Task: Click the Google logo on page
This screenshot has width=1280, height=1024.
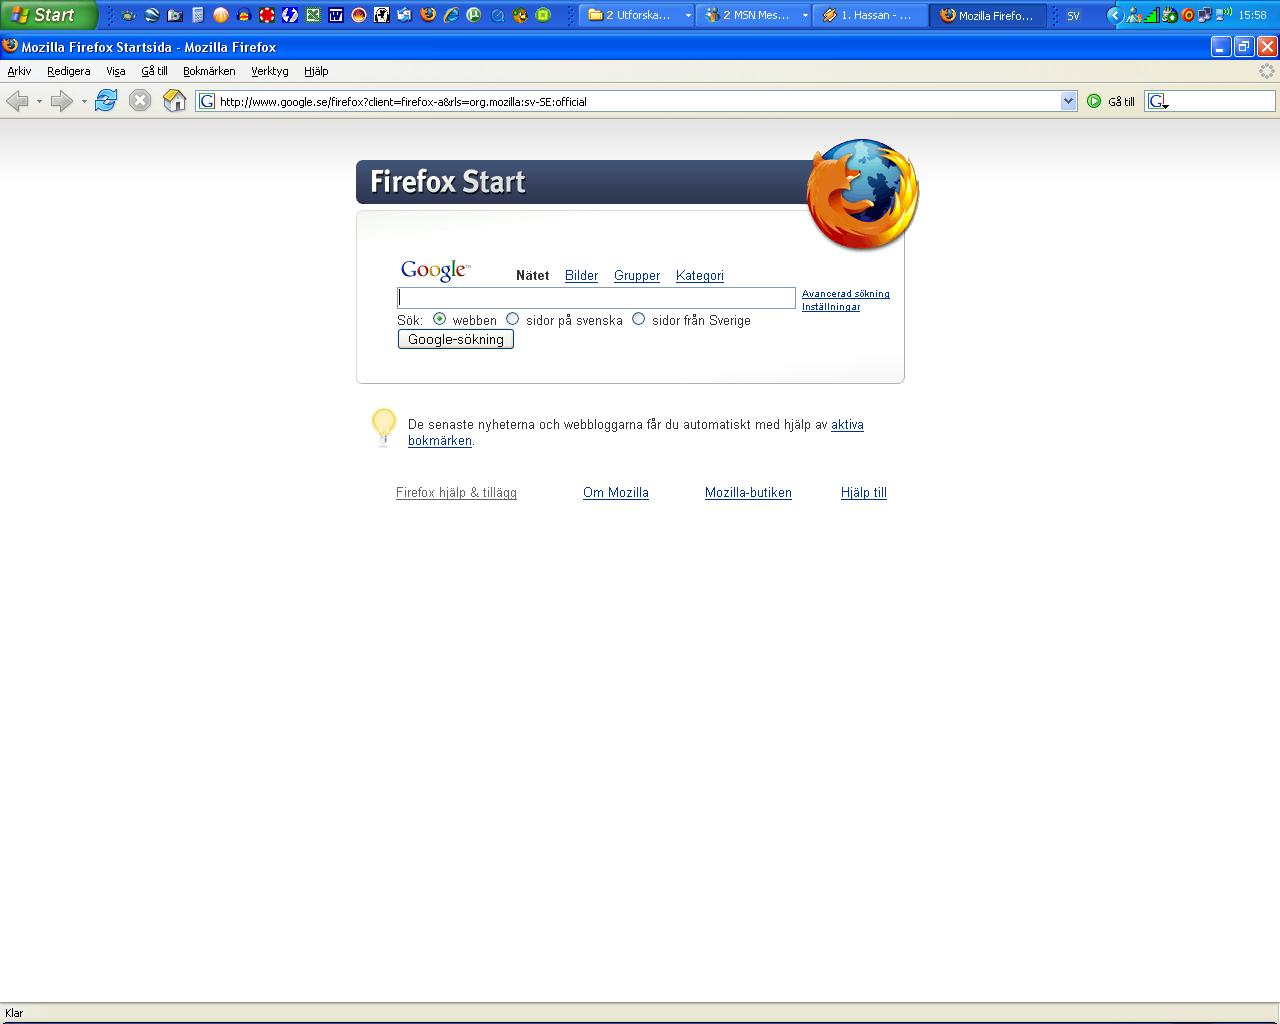Action: click(x=435, y=270)
